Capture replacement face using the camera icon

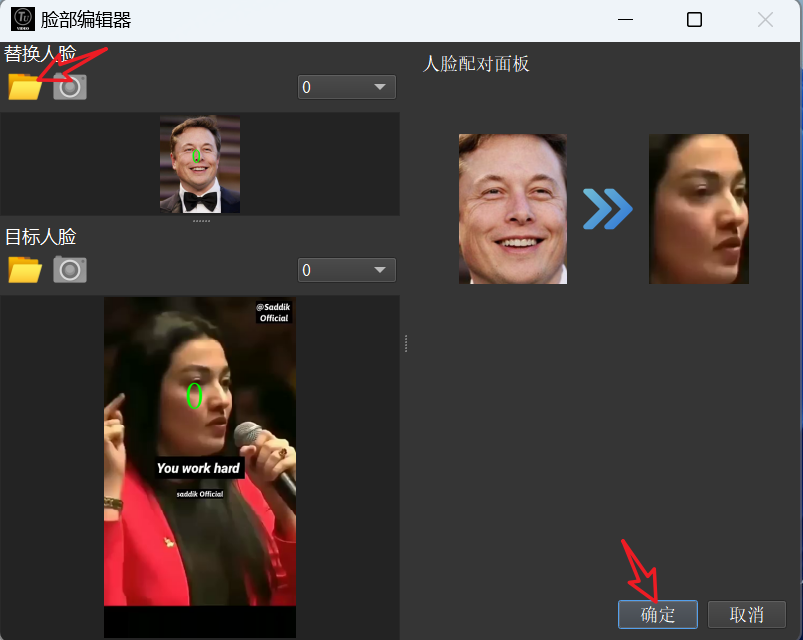(x=68, y=87)
